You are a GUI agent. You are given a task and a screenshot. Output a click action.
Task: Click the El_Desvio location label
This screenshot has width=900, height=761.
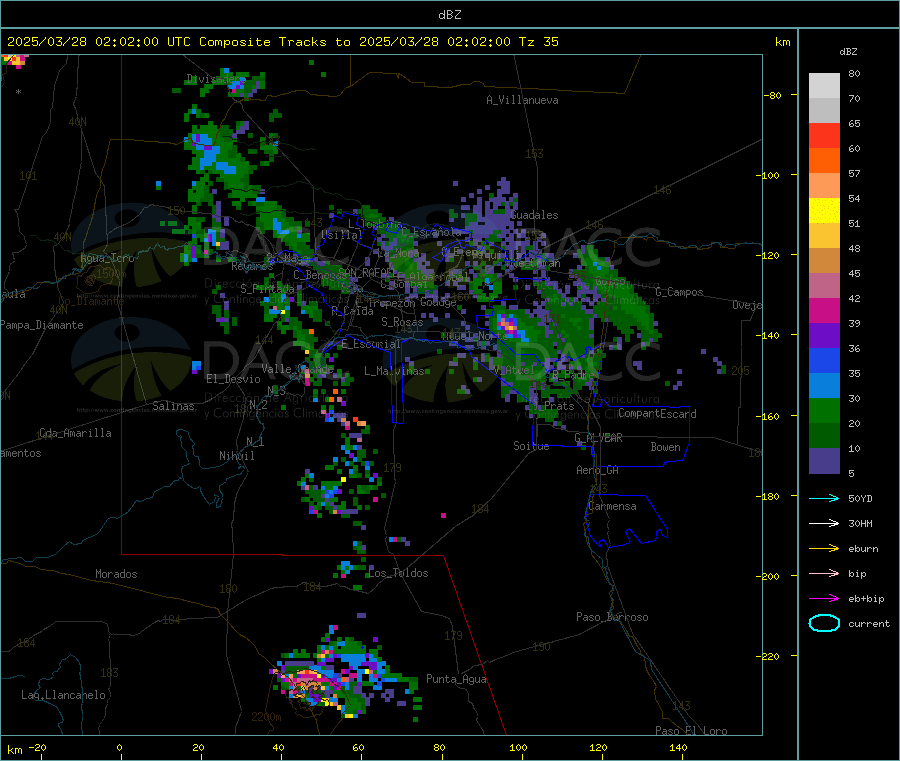234,379
